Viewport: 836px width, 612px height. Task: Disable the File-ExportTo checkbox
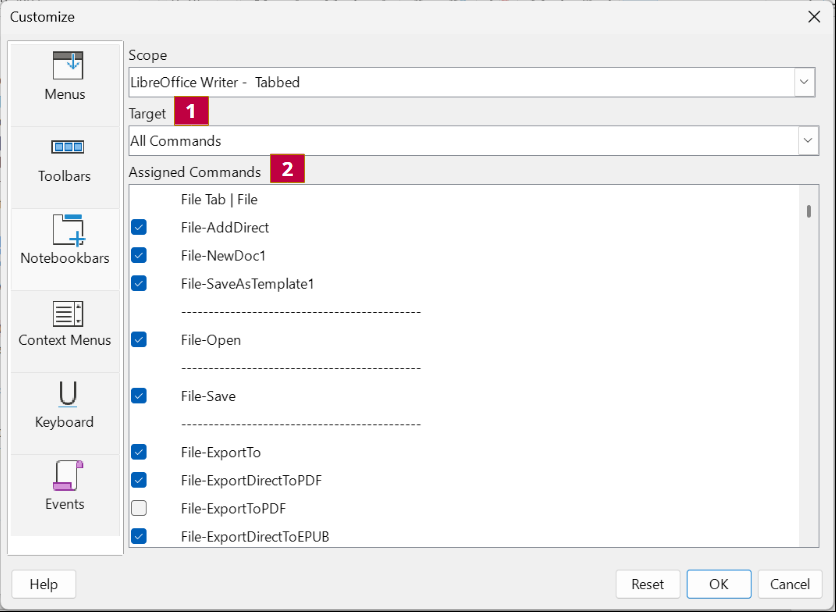pos(139,452)
